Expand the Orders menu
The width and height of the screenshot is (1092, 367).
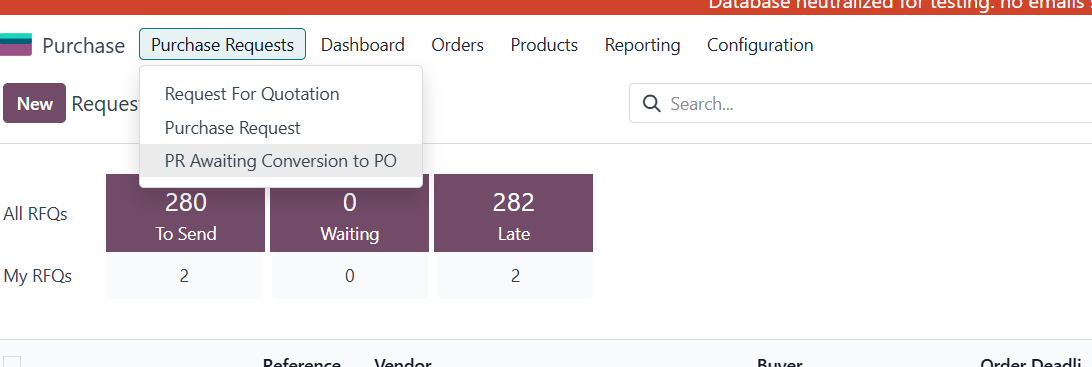458,45
